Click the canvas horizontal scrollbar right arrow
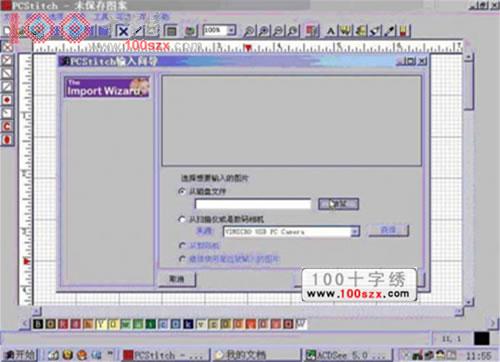 [459, 311]
